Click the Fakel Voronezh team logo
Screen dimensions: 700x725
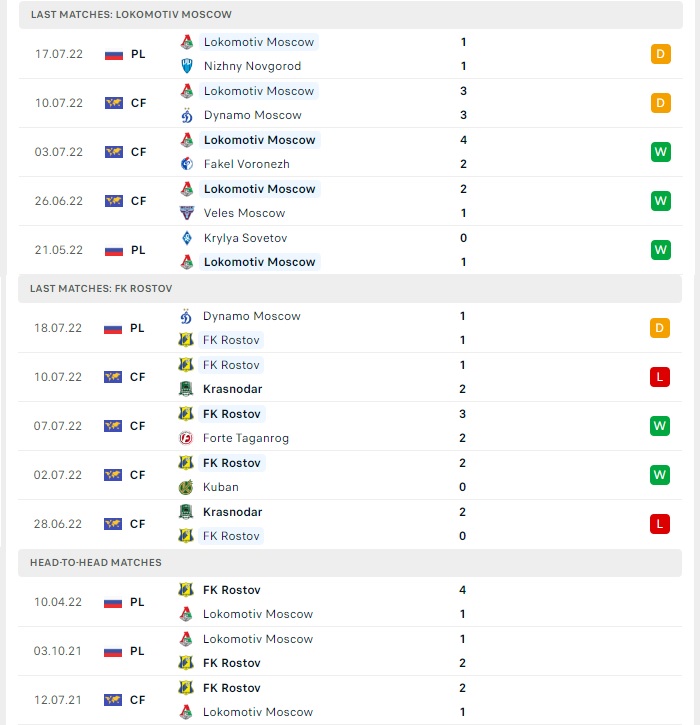click(x=187, y=164)
